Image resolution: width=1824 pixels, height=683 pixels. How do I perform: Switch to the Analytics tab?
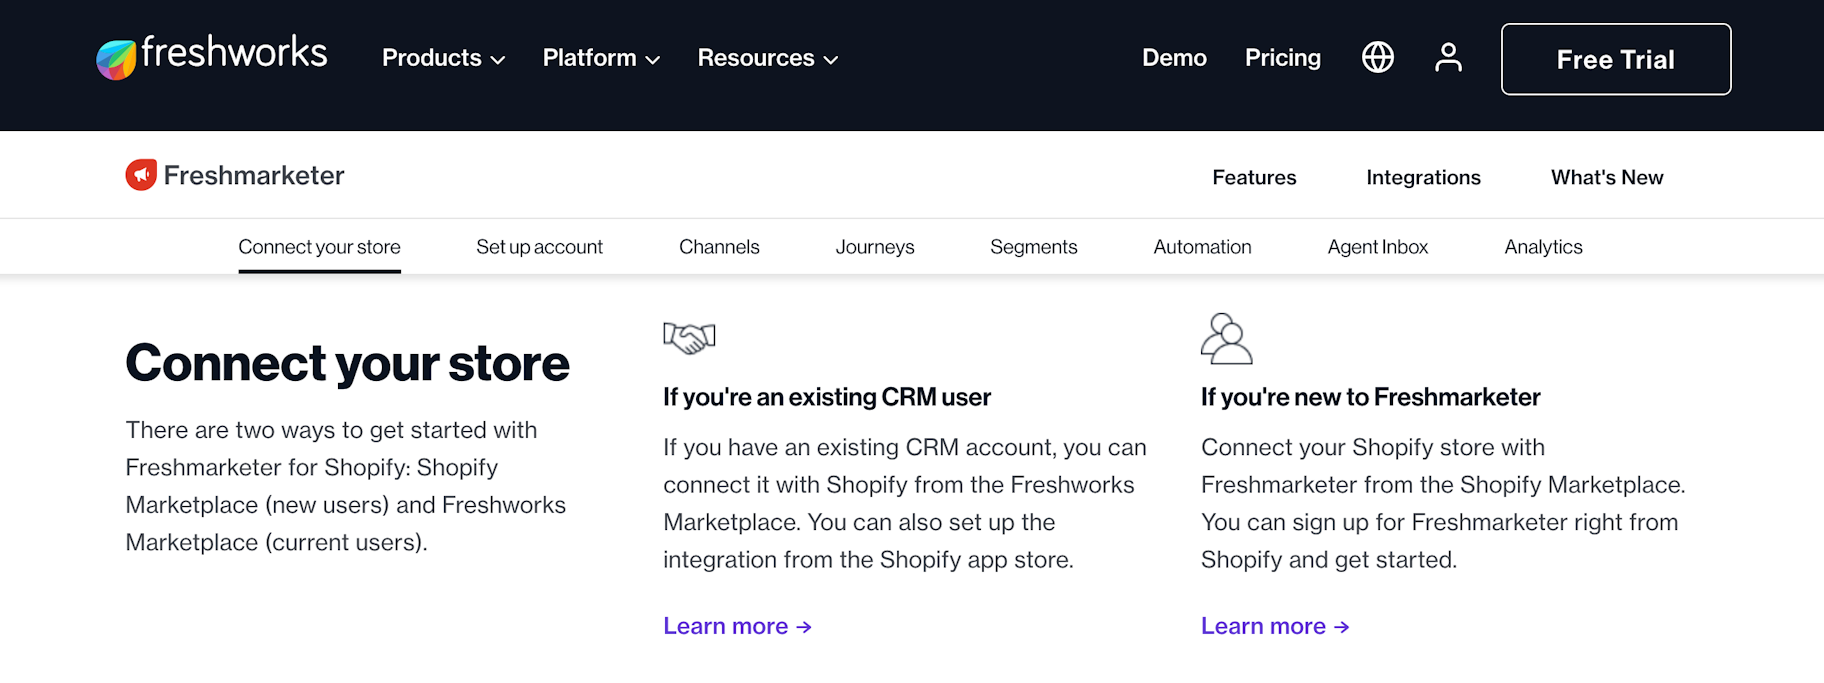(x=1543, y=247)
